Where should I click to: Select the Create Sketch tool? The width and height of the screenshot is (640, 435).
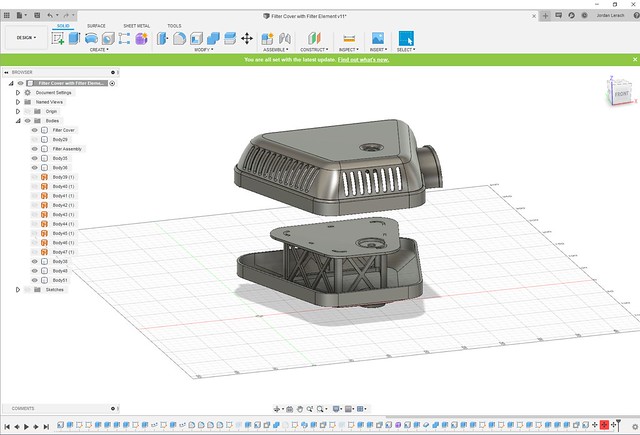58,38
